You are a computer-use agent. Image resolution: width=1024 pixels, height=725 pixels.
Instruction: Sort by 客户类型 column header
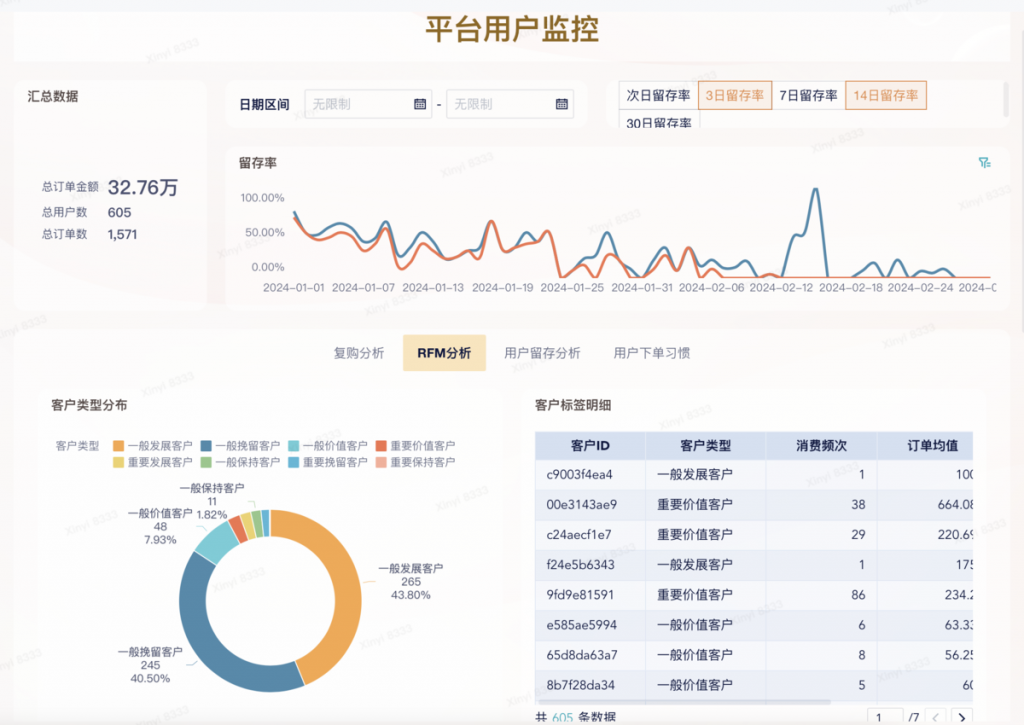[x=705, y=445]
